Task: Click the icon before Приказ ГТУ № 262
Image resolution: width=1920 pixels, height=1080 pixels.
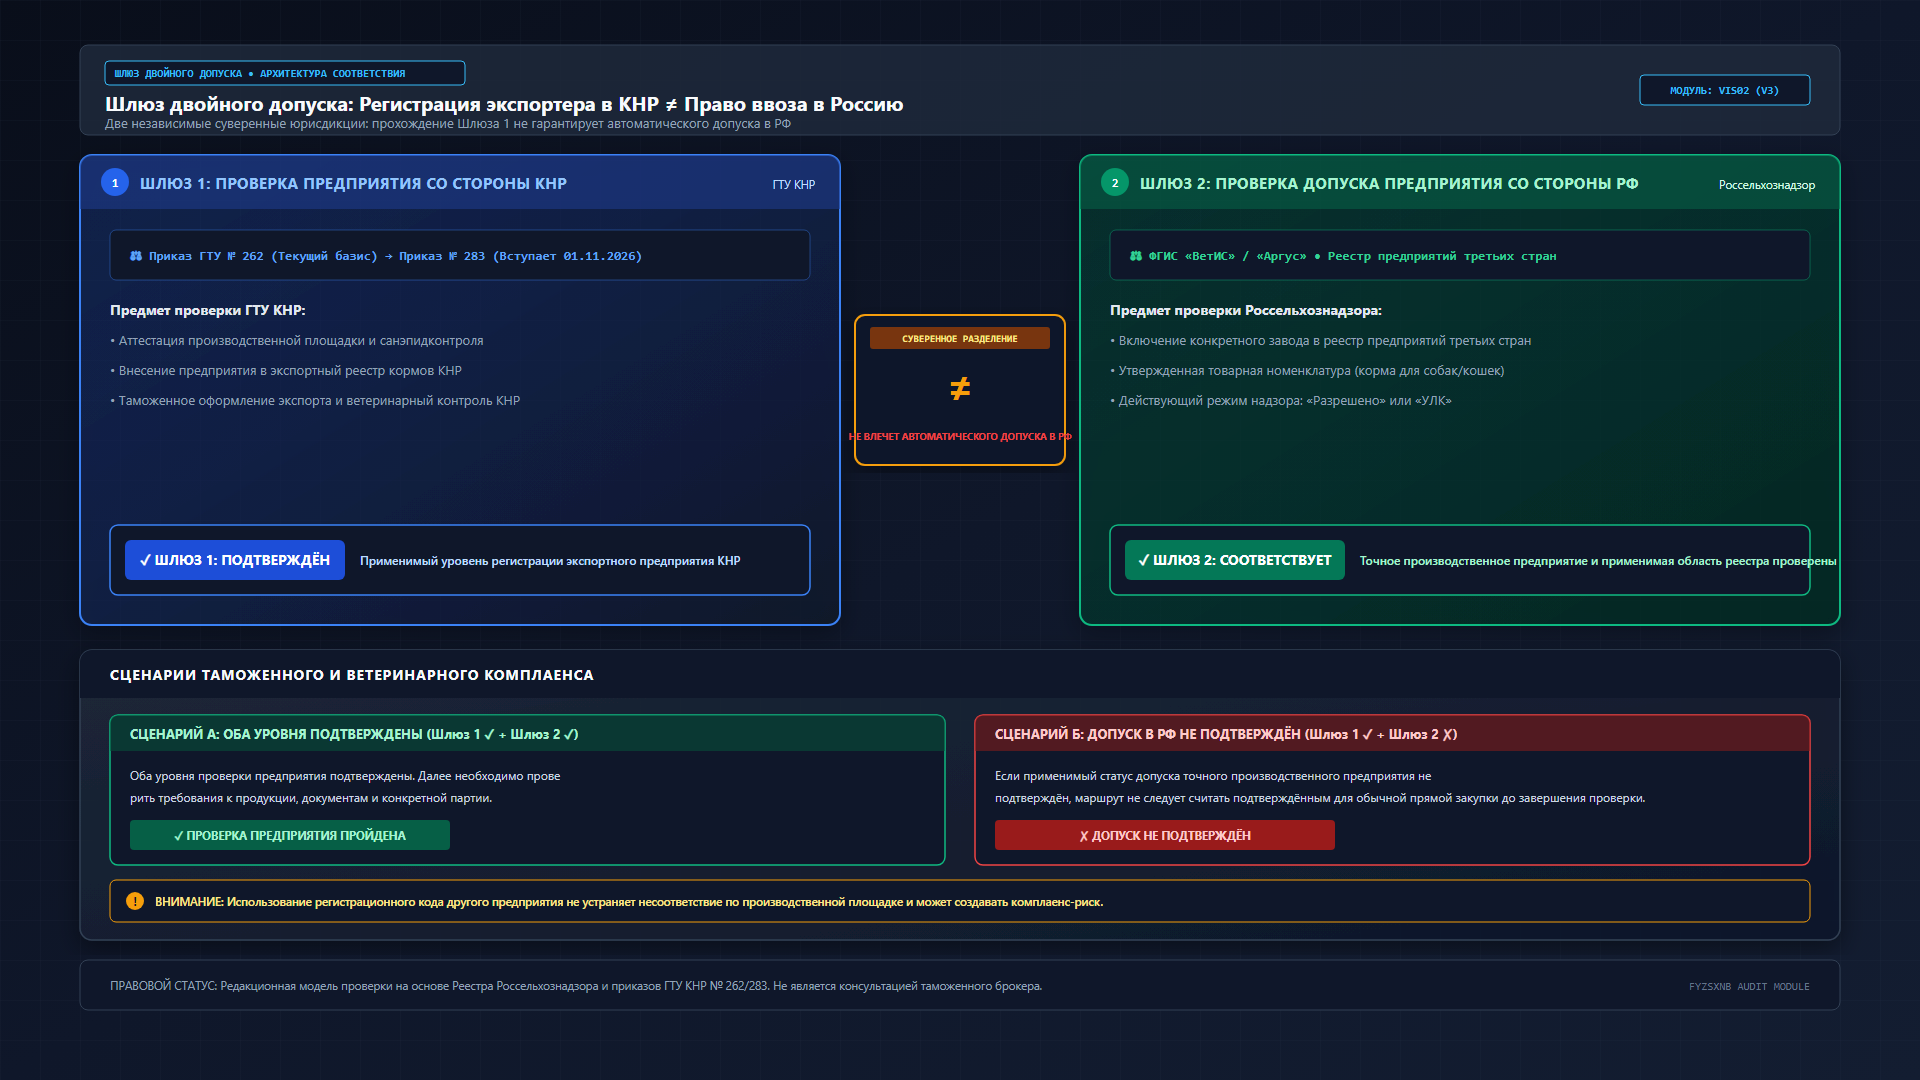Action: click(x=136, y=256)
